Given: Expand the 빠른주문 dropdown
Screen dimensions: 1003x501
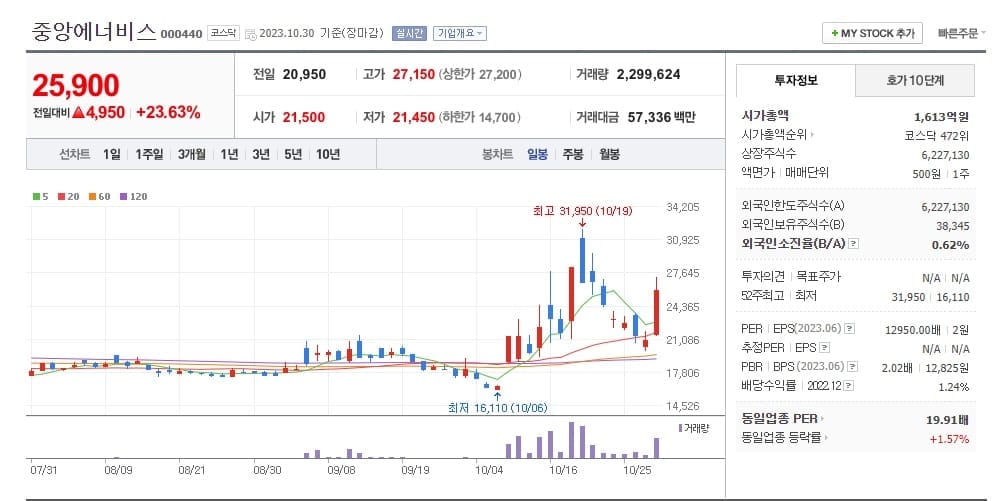Looking at the screenshot, I should tap(961, 33).
